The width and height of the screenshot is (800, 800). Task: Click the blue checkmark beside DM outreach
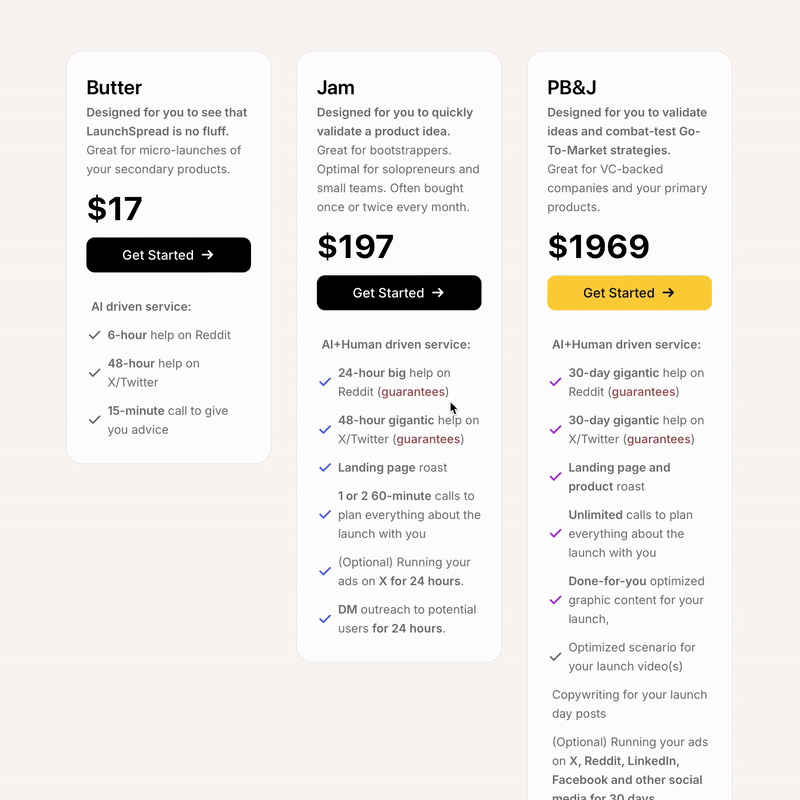(x=325, y=619)
